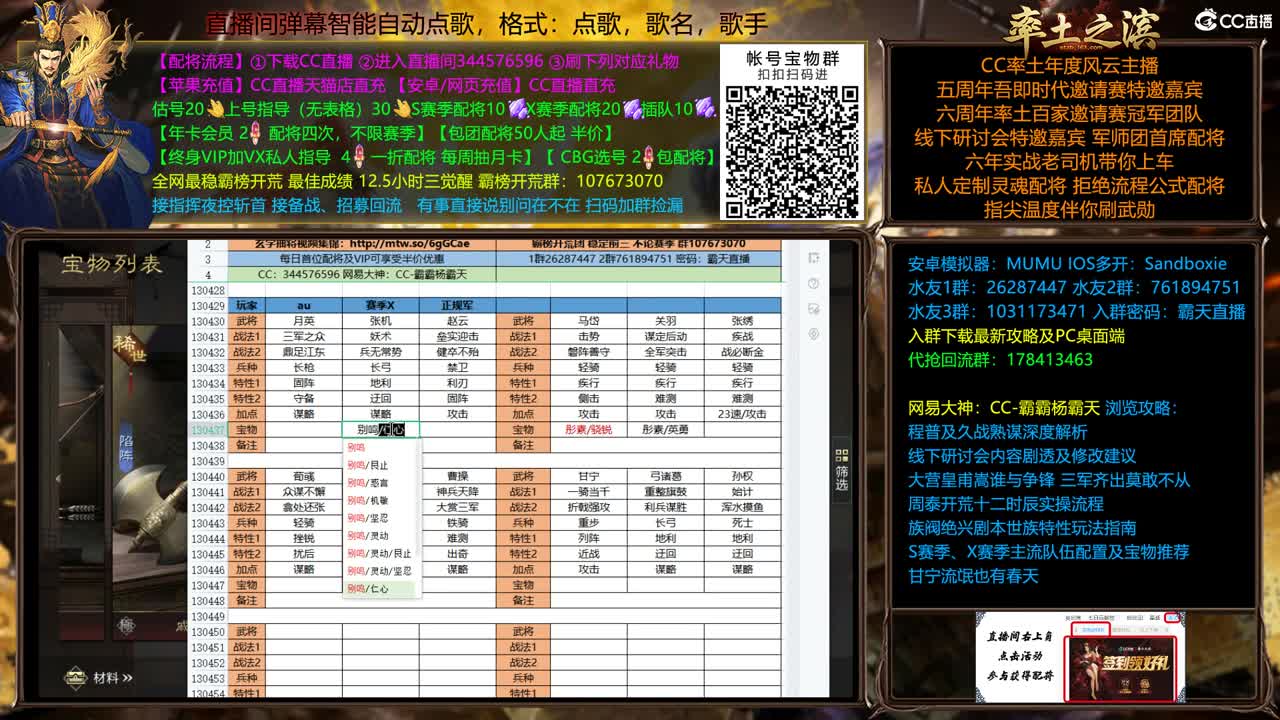Click the 正规军 header cell
Image resolution: width=1280 pixels, height=720 pixels.
[x=457, y=305]
